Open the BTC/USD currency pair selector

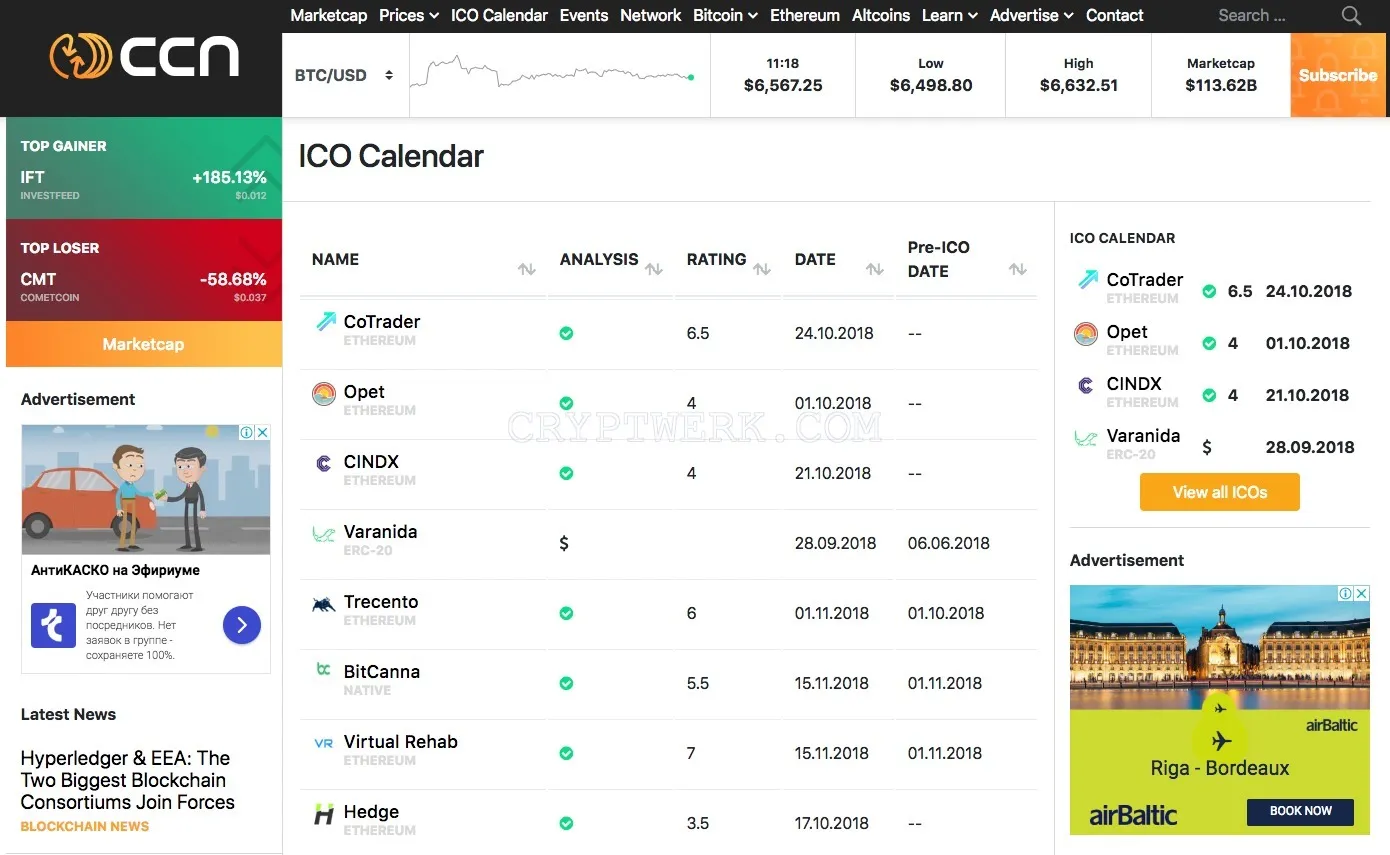point(344,75)
